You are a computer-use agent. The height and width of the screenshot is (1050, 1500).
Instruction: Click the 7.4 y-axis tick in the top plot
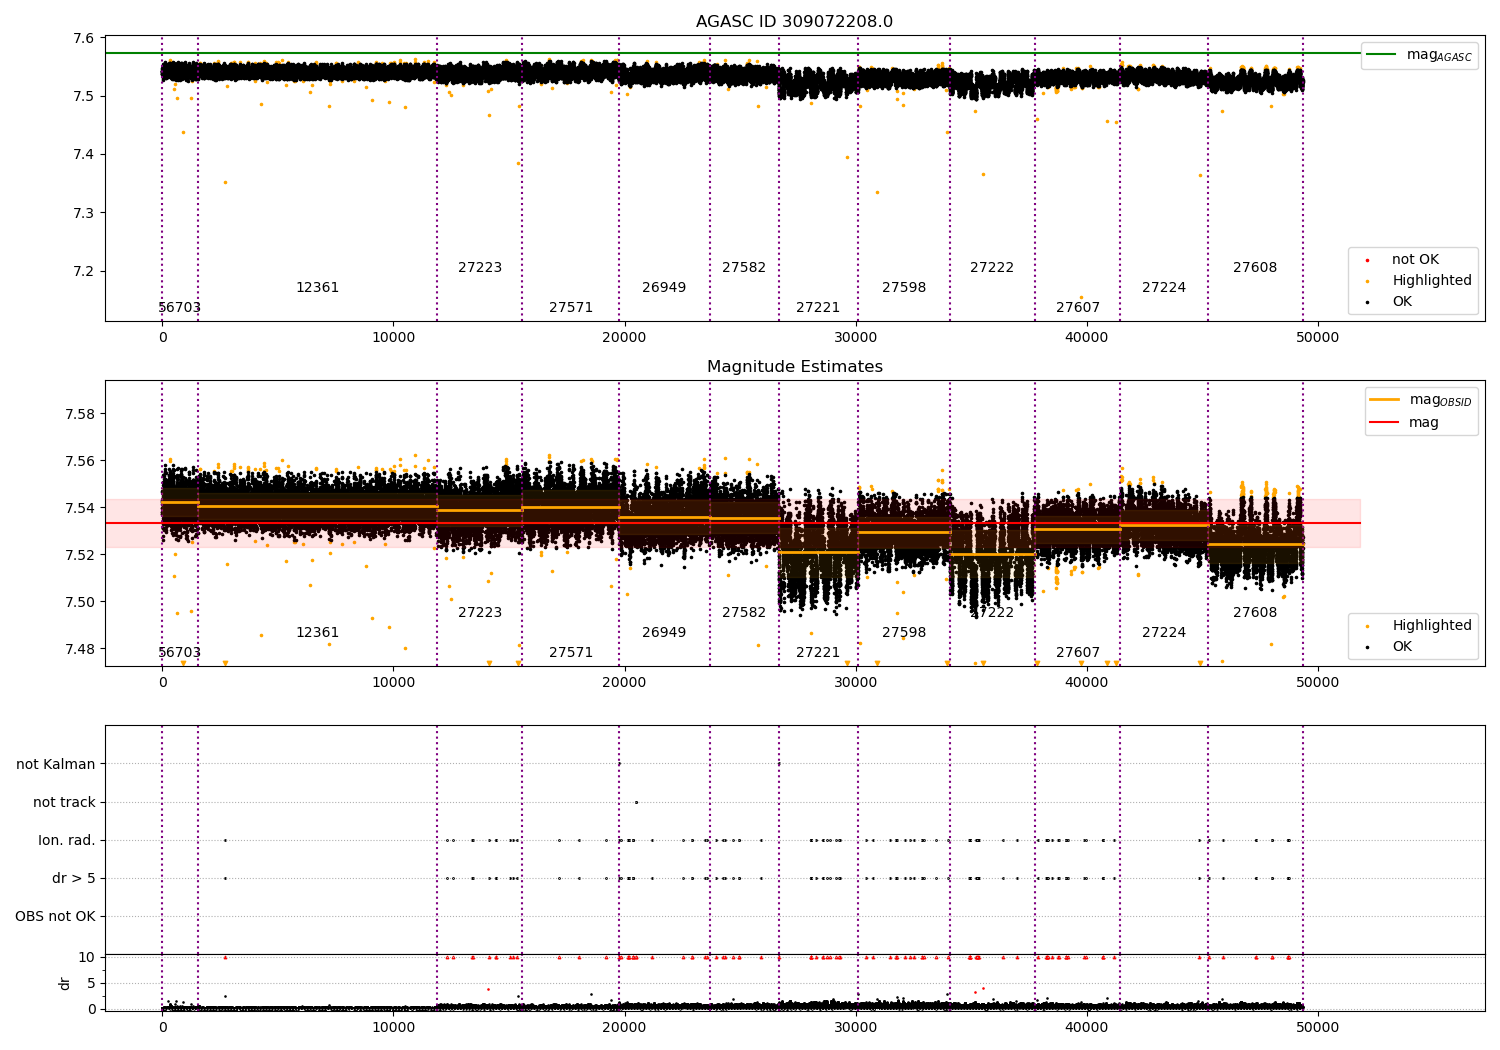click(x=85, y=154)
